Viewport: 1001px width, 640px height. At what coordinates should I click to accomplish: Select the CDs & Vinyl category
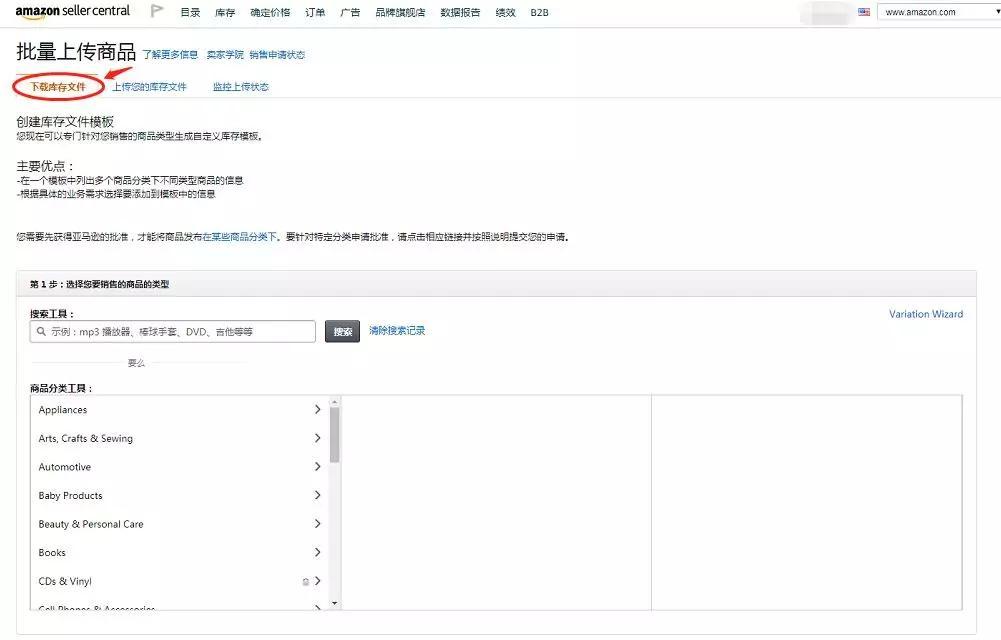tap(65, 582)
